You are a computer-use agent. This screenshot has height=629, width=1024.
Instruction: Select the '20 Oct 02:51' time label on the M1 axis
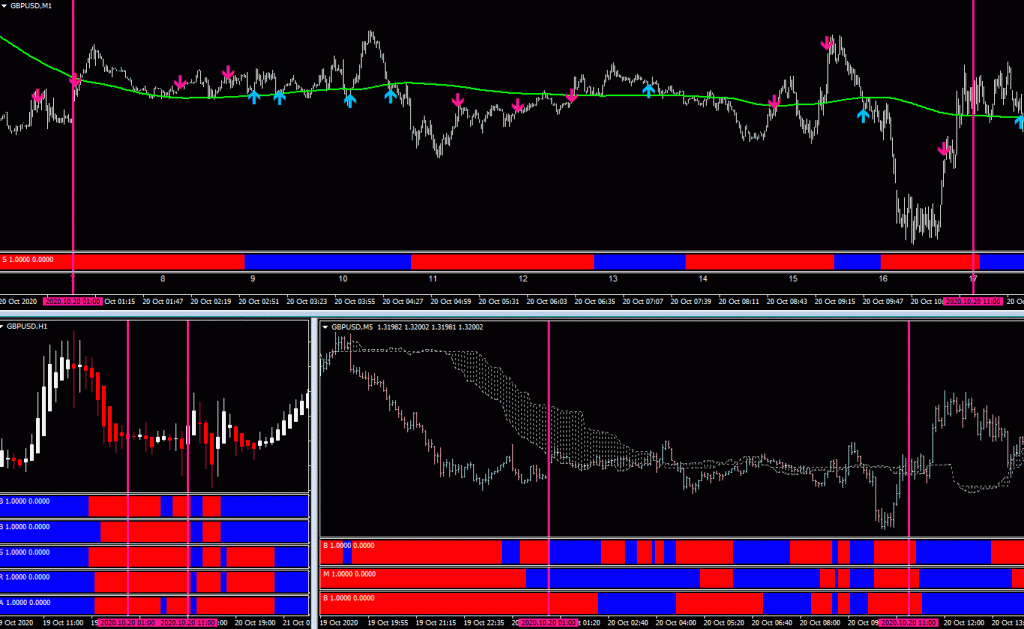(259, 302)
